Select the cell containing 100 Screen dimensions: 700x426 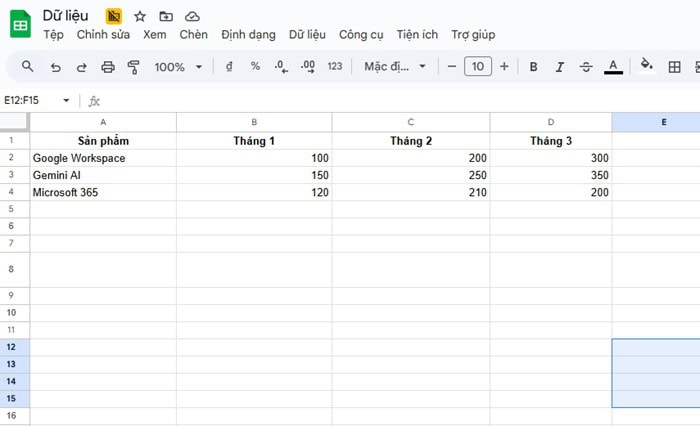[x=254, y=158]
